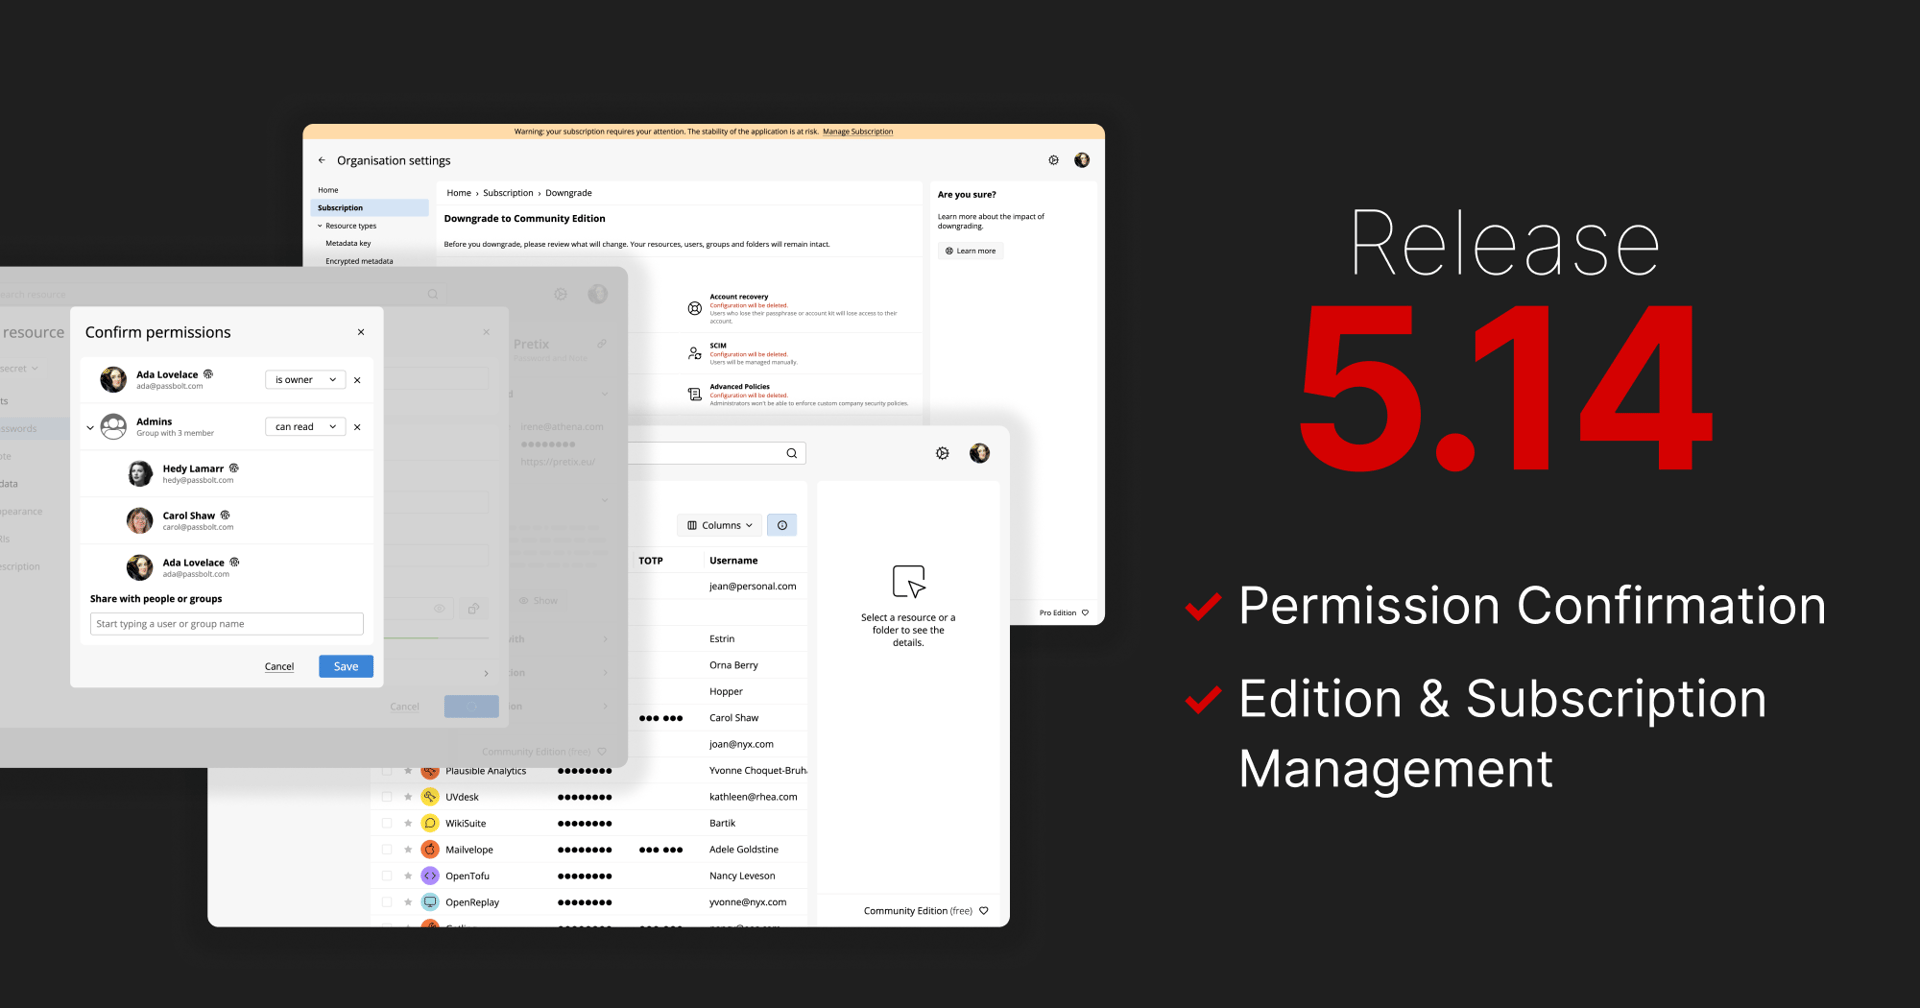Viewport: 1920px width, 1008px height.
Task: Click the Account recovery lifebuoy icon
Action: tap(694, 309)
